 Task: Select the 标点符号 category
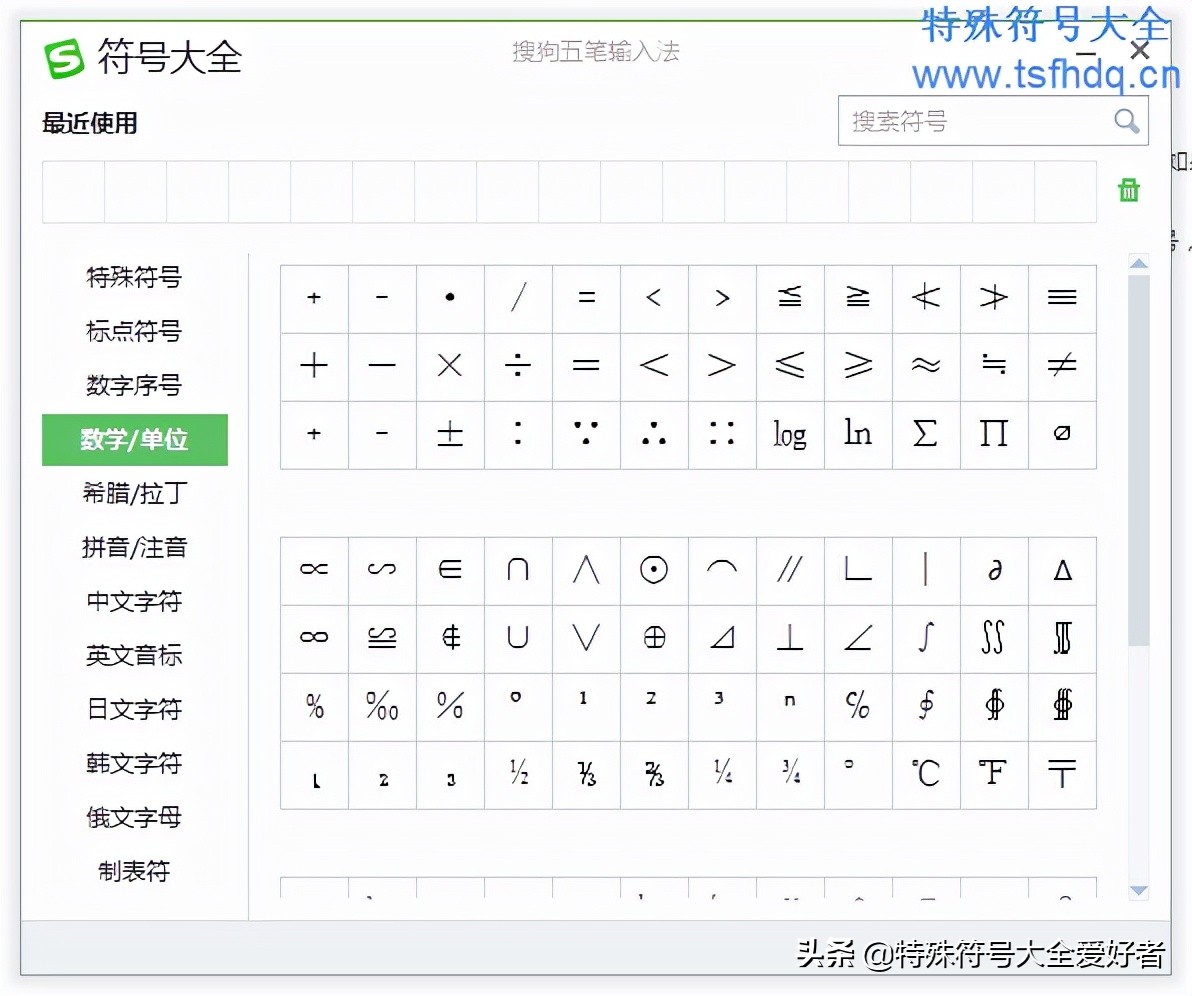[135, 332]
